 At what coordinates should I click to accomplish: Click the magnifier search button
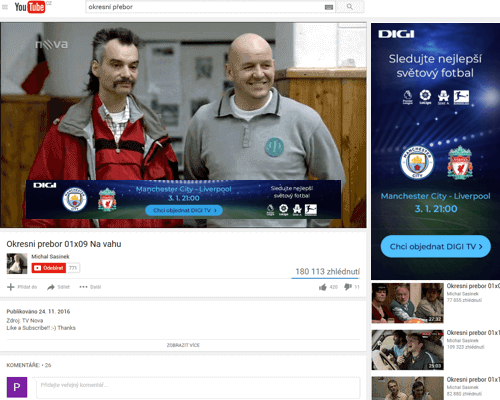pos(350,7)
